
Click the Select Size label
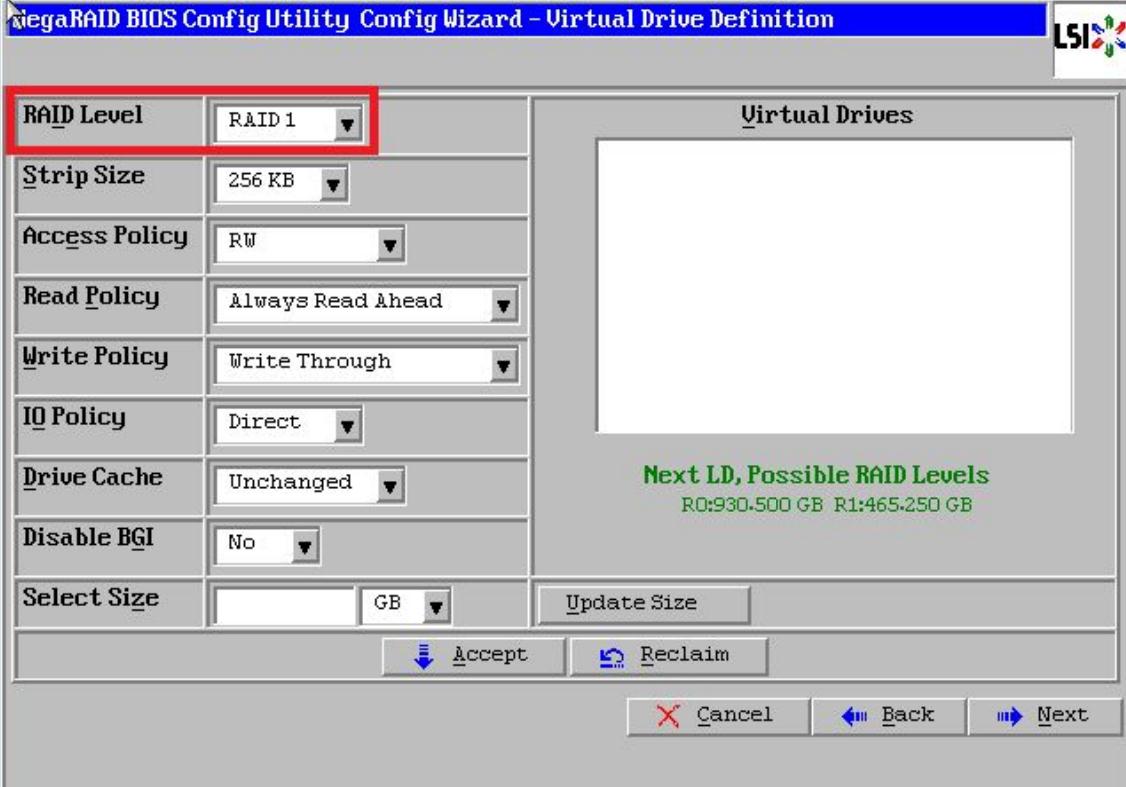(90, 598)
